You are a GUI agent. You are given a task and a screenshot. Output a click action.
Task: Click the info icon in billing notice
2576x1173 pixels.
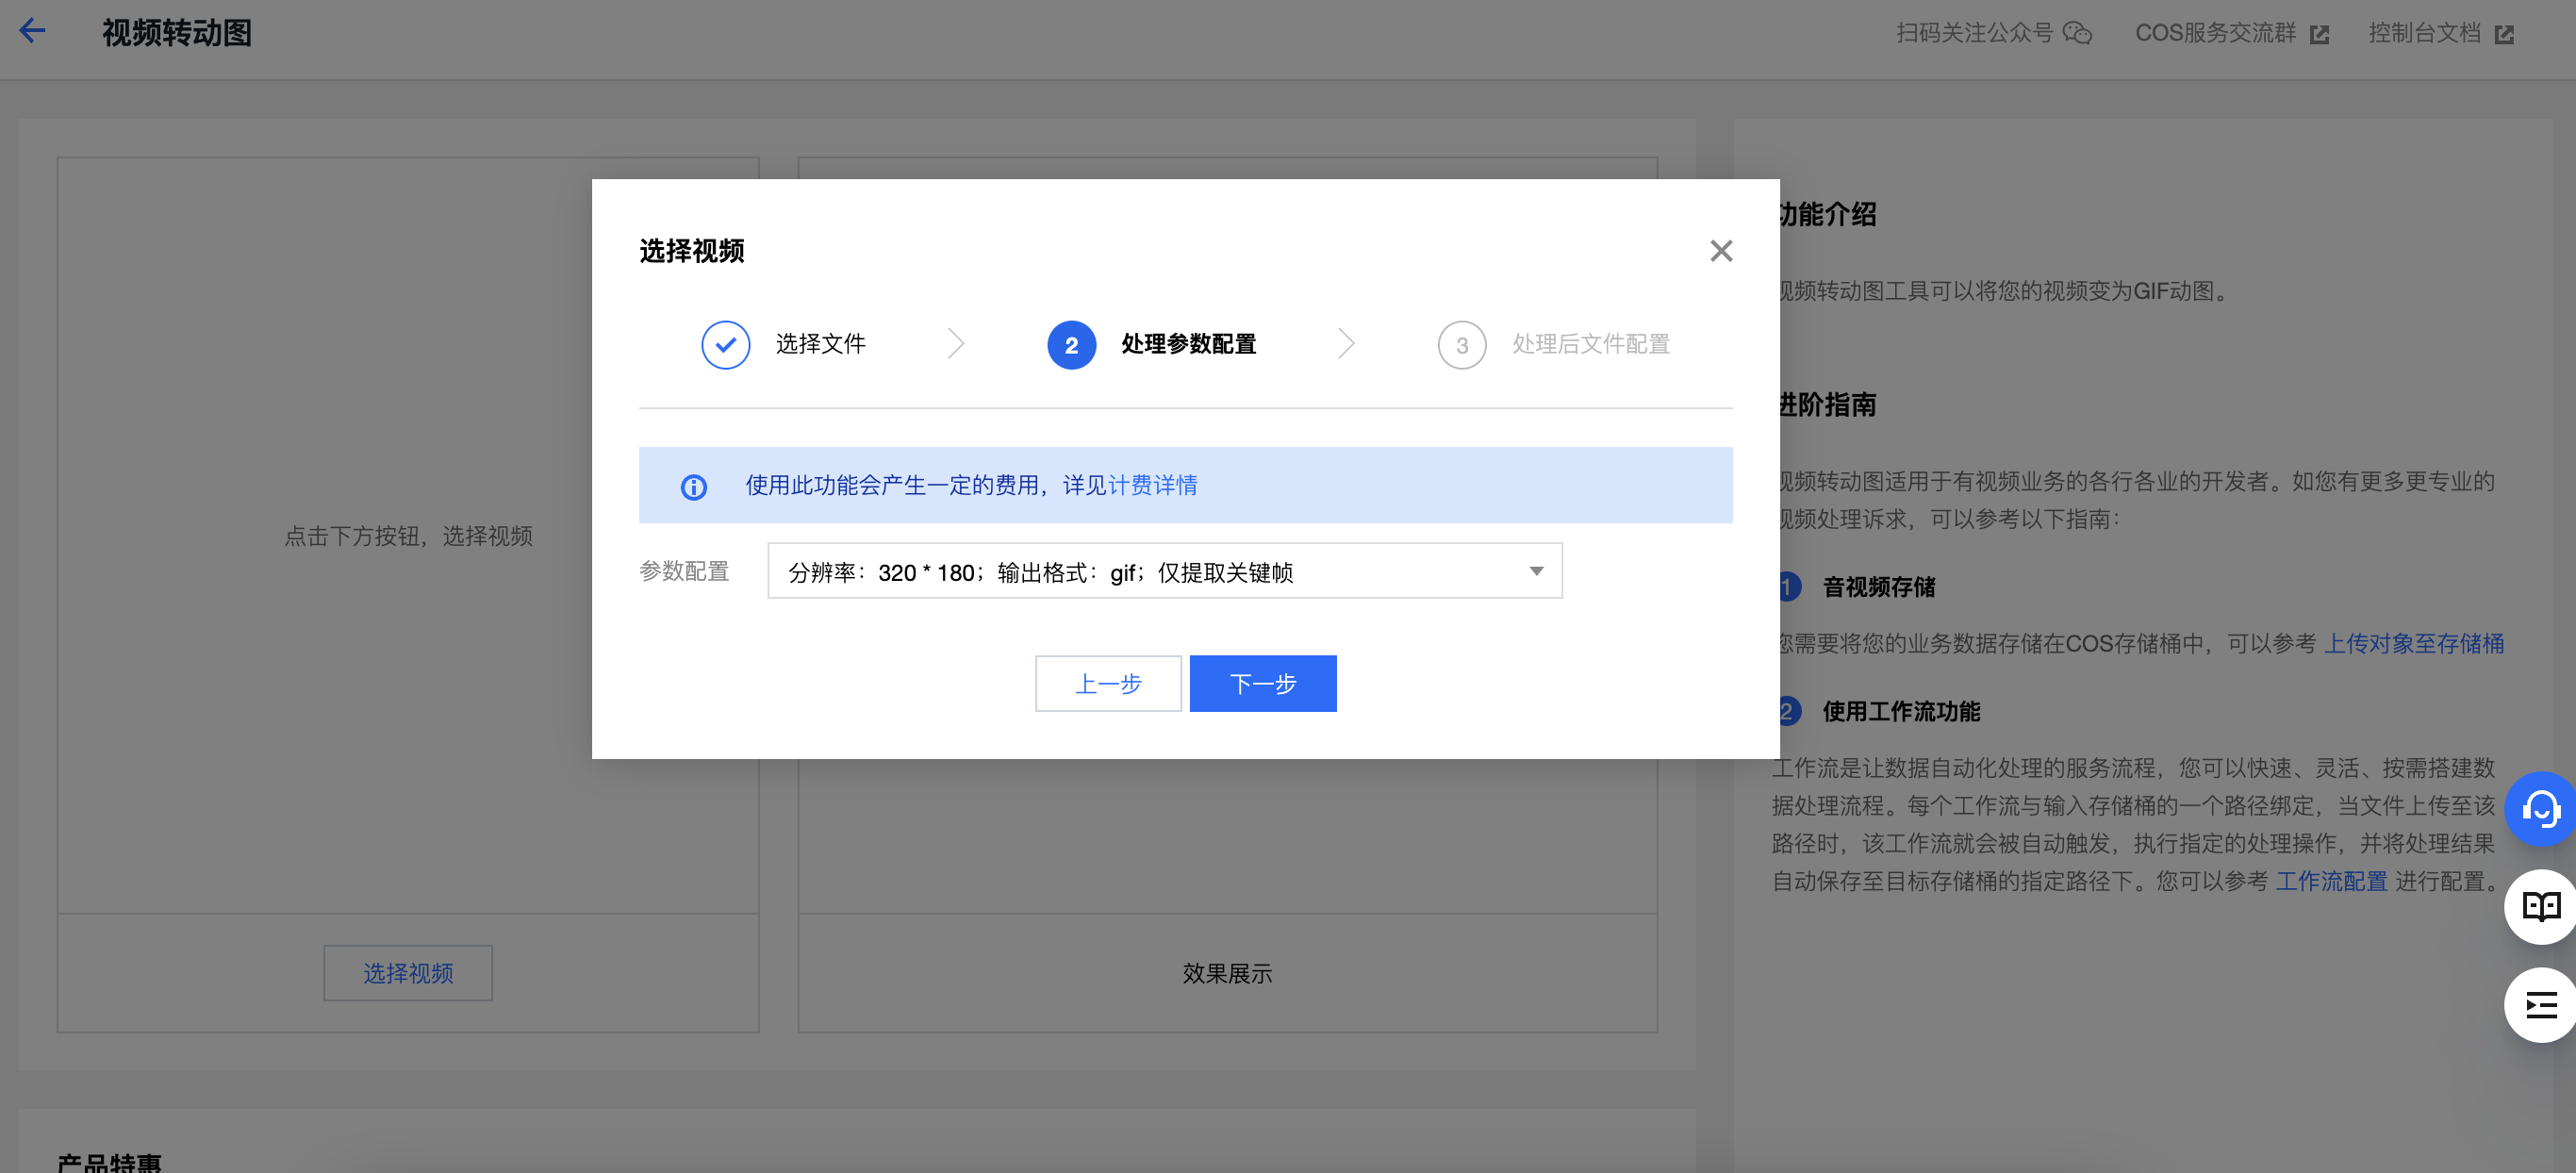693,486
